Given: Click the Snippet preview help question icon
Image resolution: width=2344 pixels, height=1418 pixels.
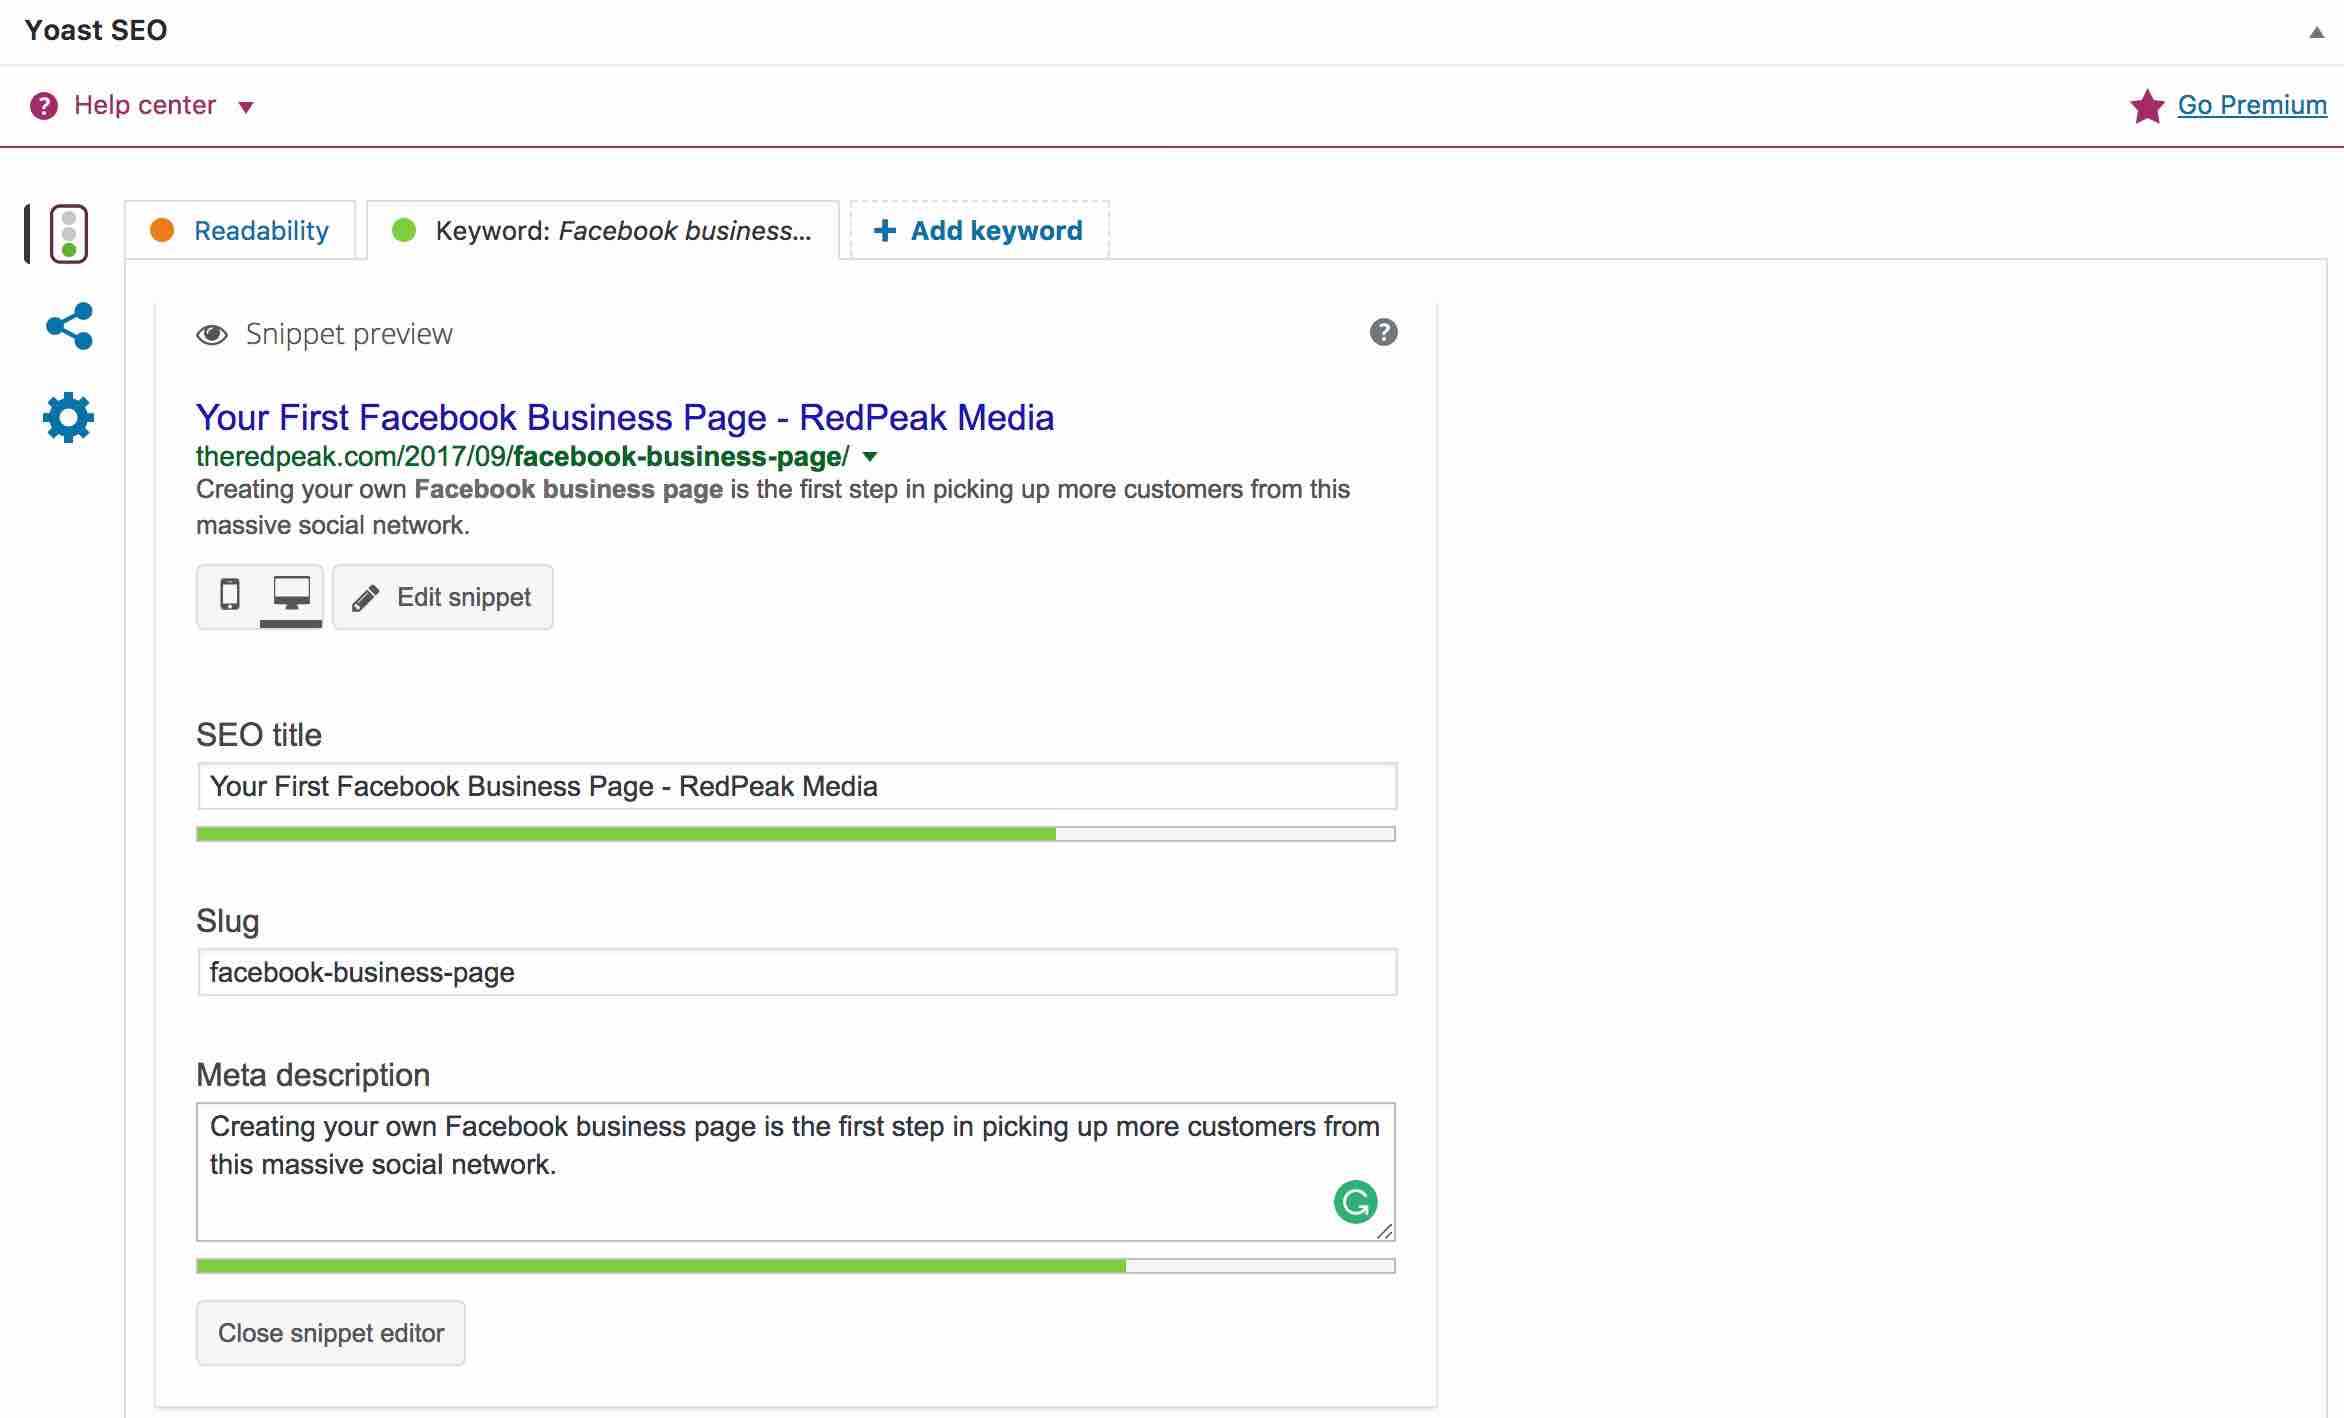Looking at the screenshot, I should [1383, 332].
